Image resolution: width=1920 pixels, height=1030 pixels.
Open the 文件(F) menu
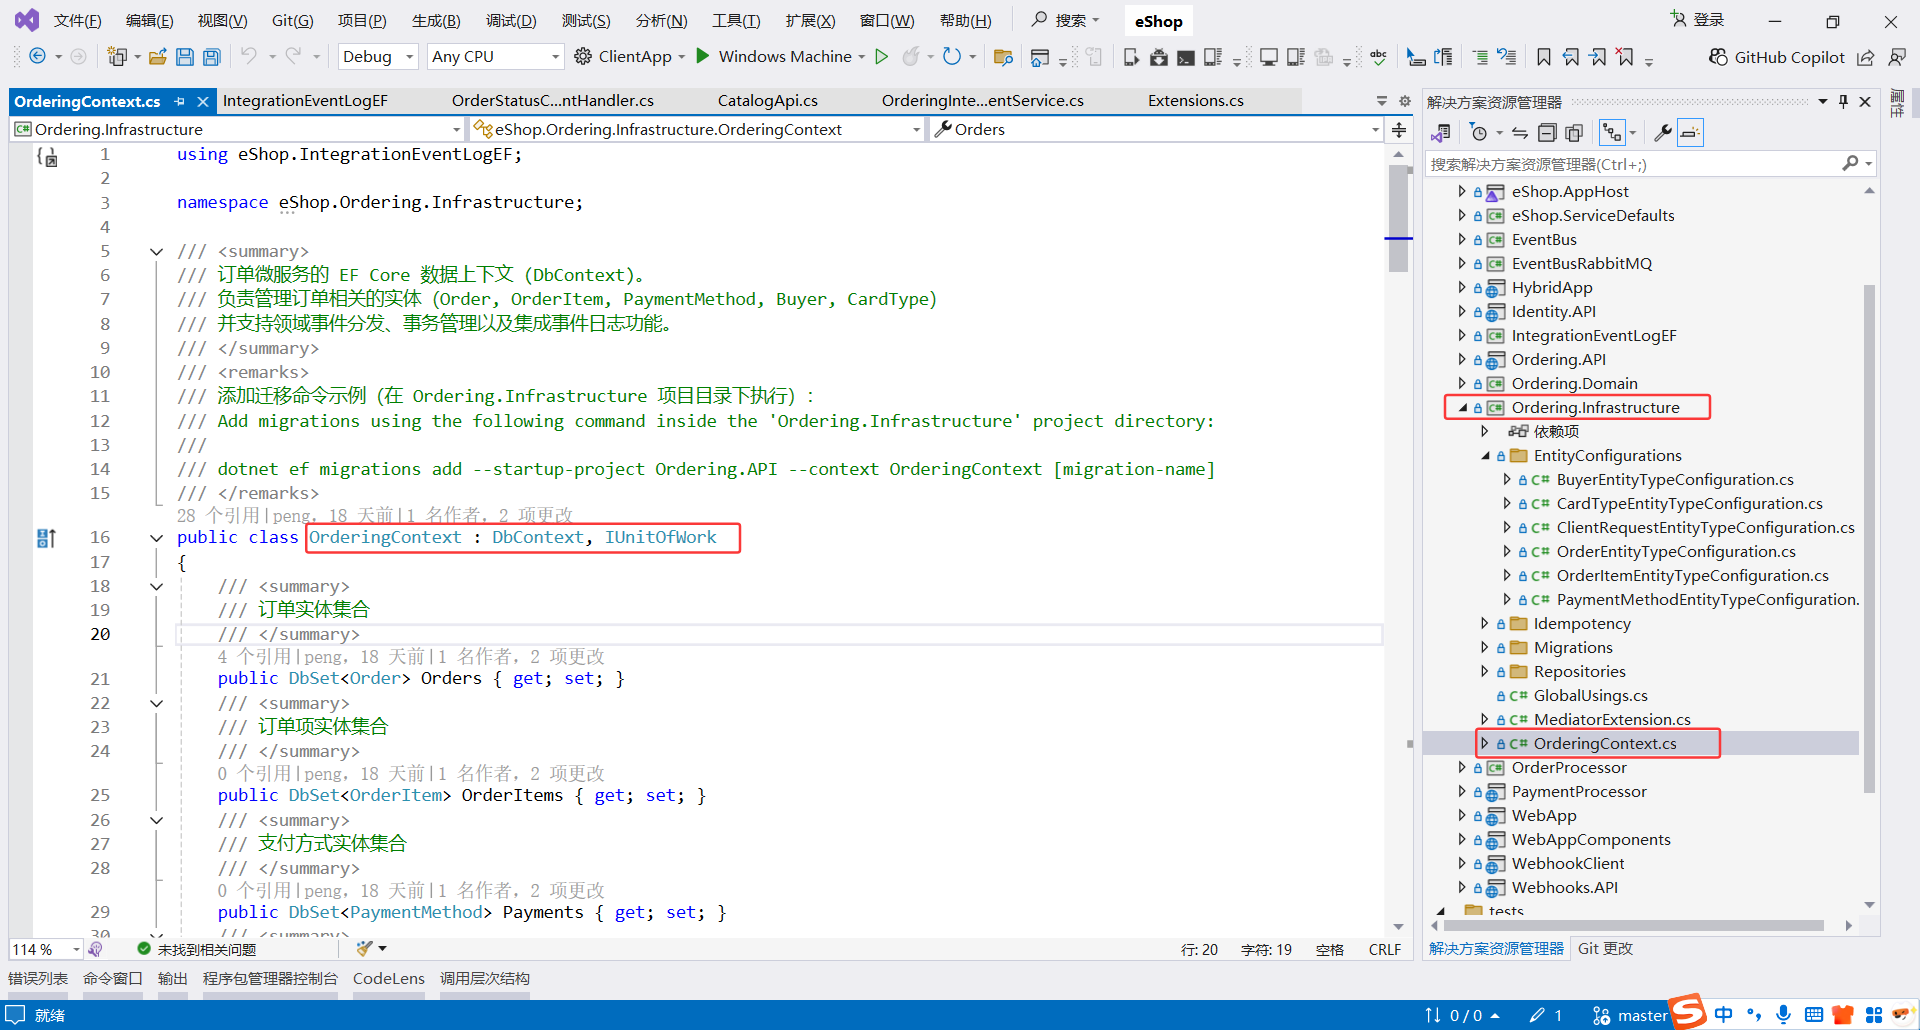[78, 21]
